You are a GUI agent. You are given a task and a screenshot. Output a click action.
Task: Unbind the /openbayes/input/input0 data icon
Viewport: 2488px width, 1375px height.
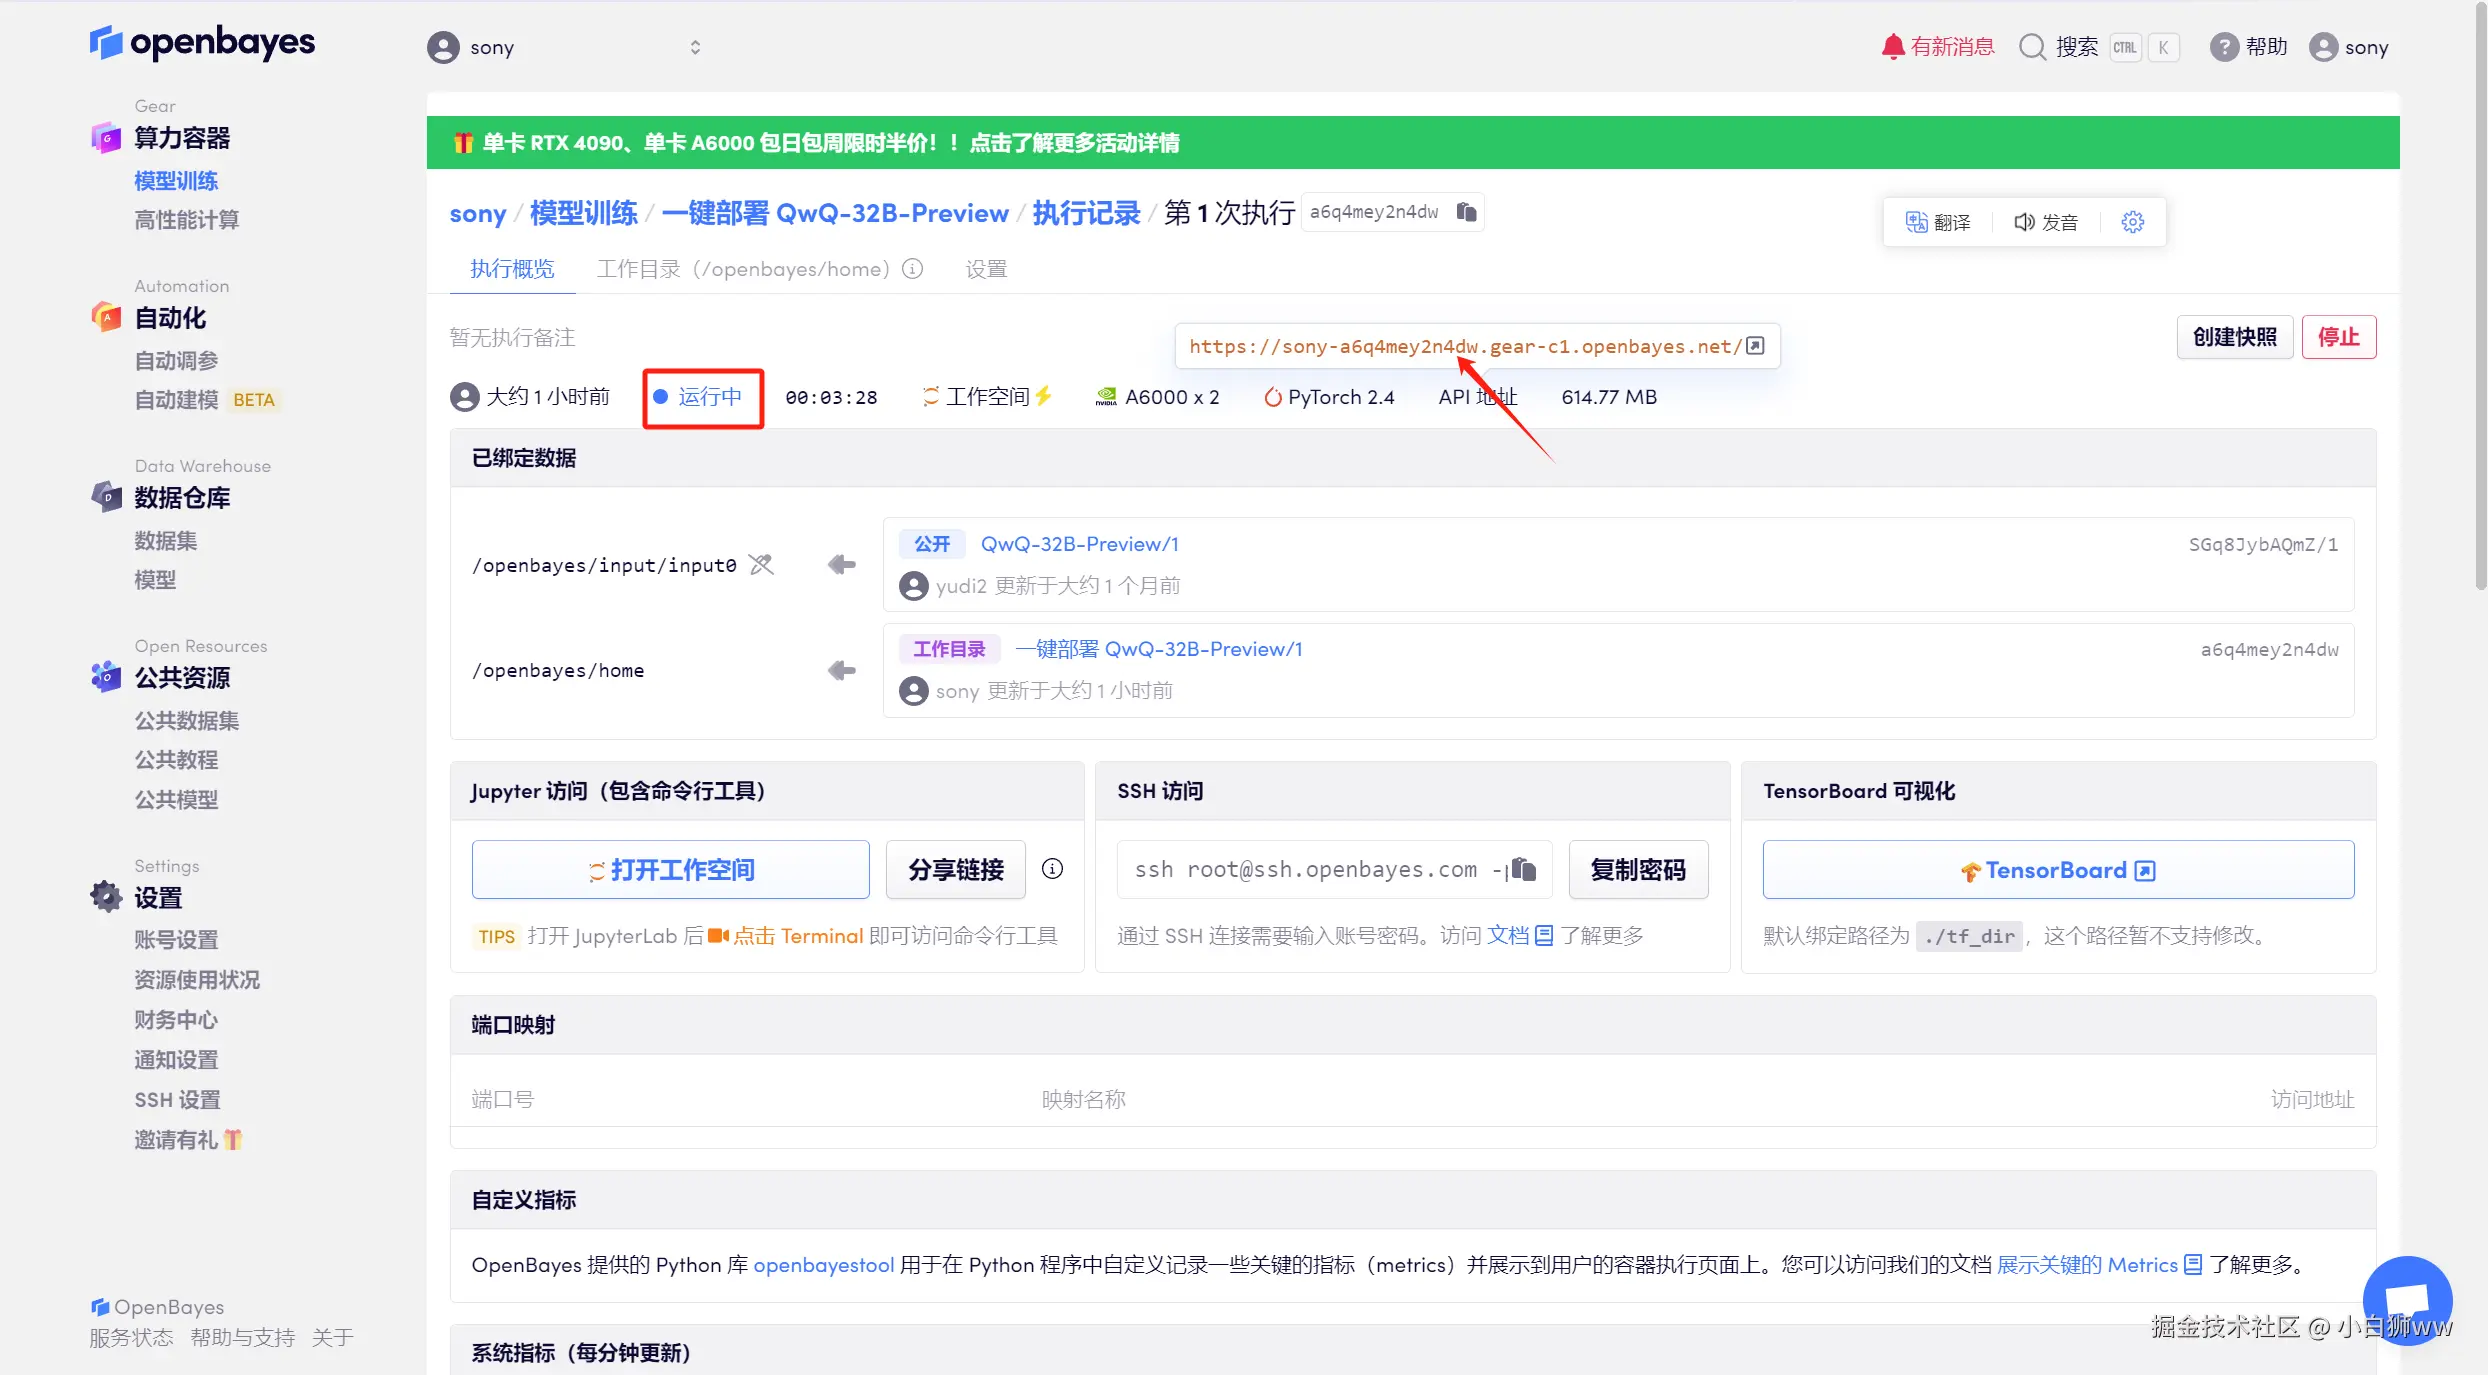point(762,565)
